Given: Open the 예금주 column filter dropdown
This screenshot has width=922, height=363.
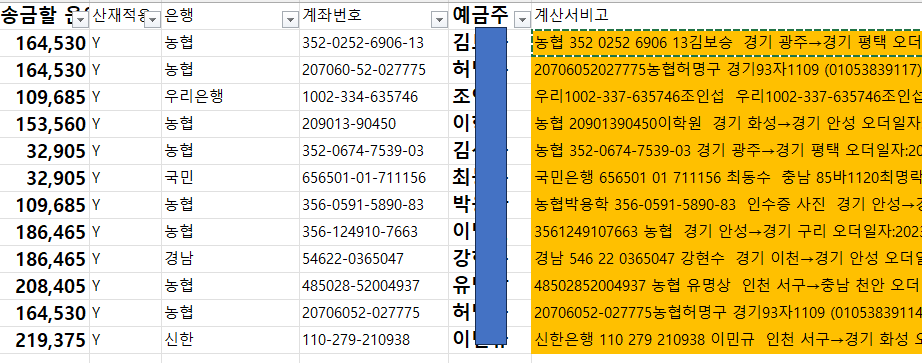Looking at the screenshot, I should pos(523,20).
